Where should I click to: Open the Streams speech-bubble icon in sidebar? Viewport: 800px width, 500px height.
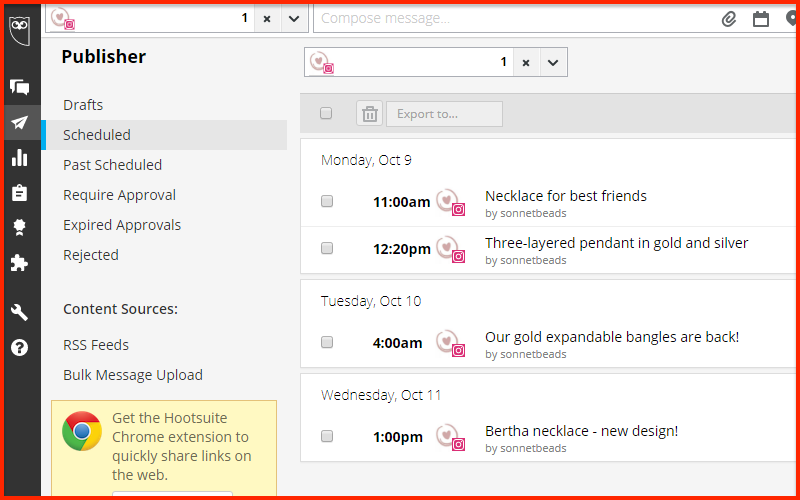(x=19, y=87)
